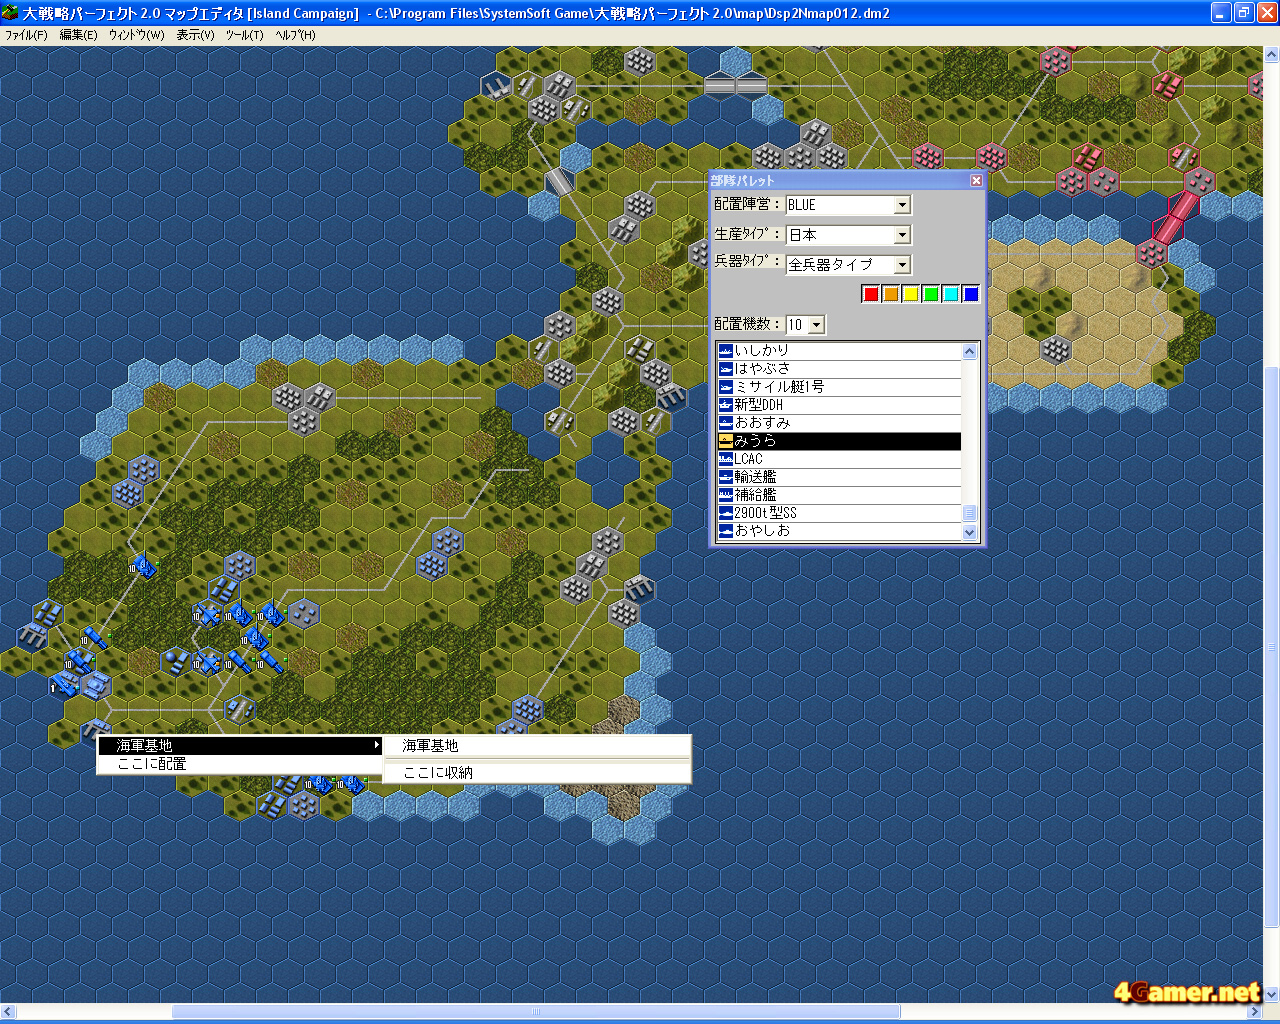Choose ここに収納 in the submenu

537,773
